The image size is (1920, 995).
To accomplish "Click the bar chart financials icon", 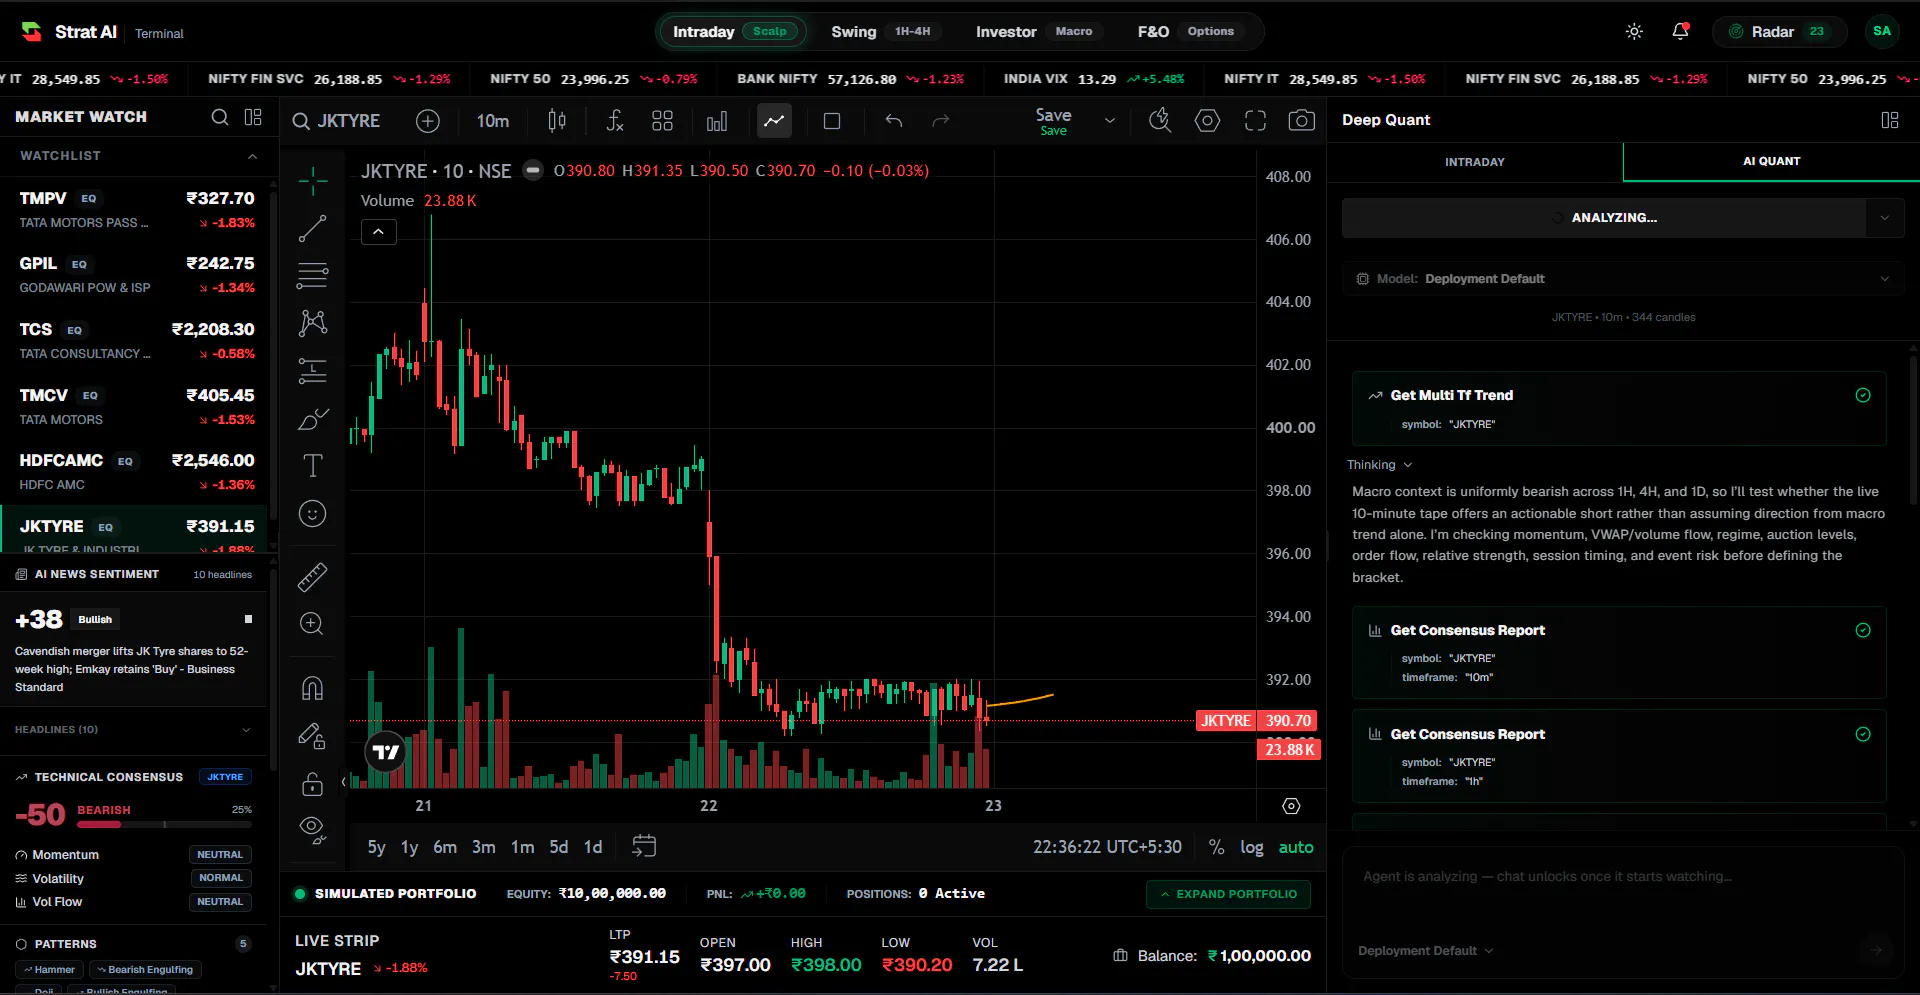I will tap(717, 121).
